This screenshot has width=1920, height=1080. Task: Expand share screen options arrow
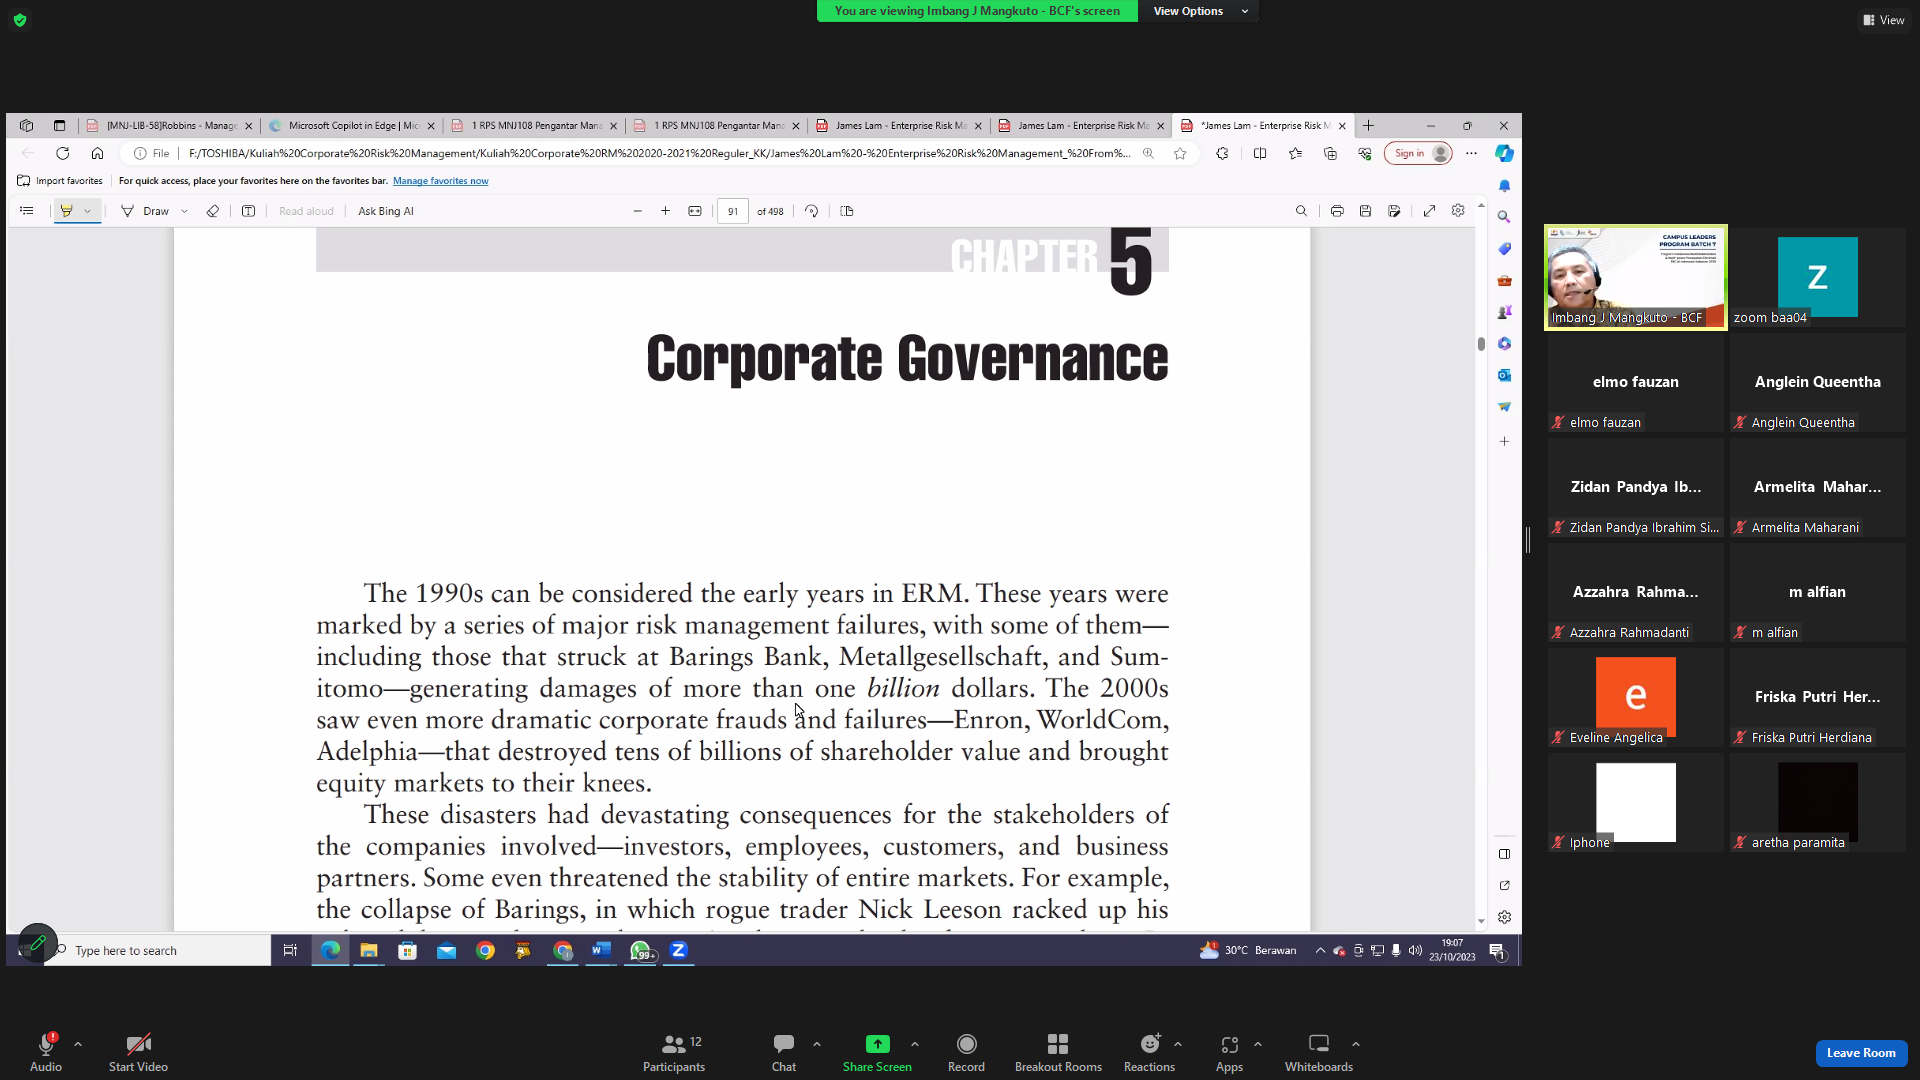[915, 1044]
